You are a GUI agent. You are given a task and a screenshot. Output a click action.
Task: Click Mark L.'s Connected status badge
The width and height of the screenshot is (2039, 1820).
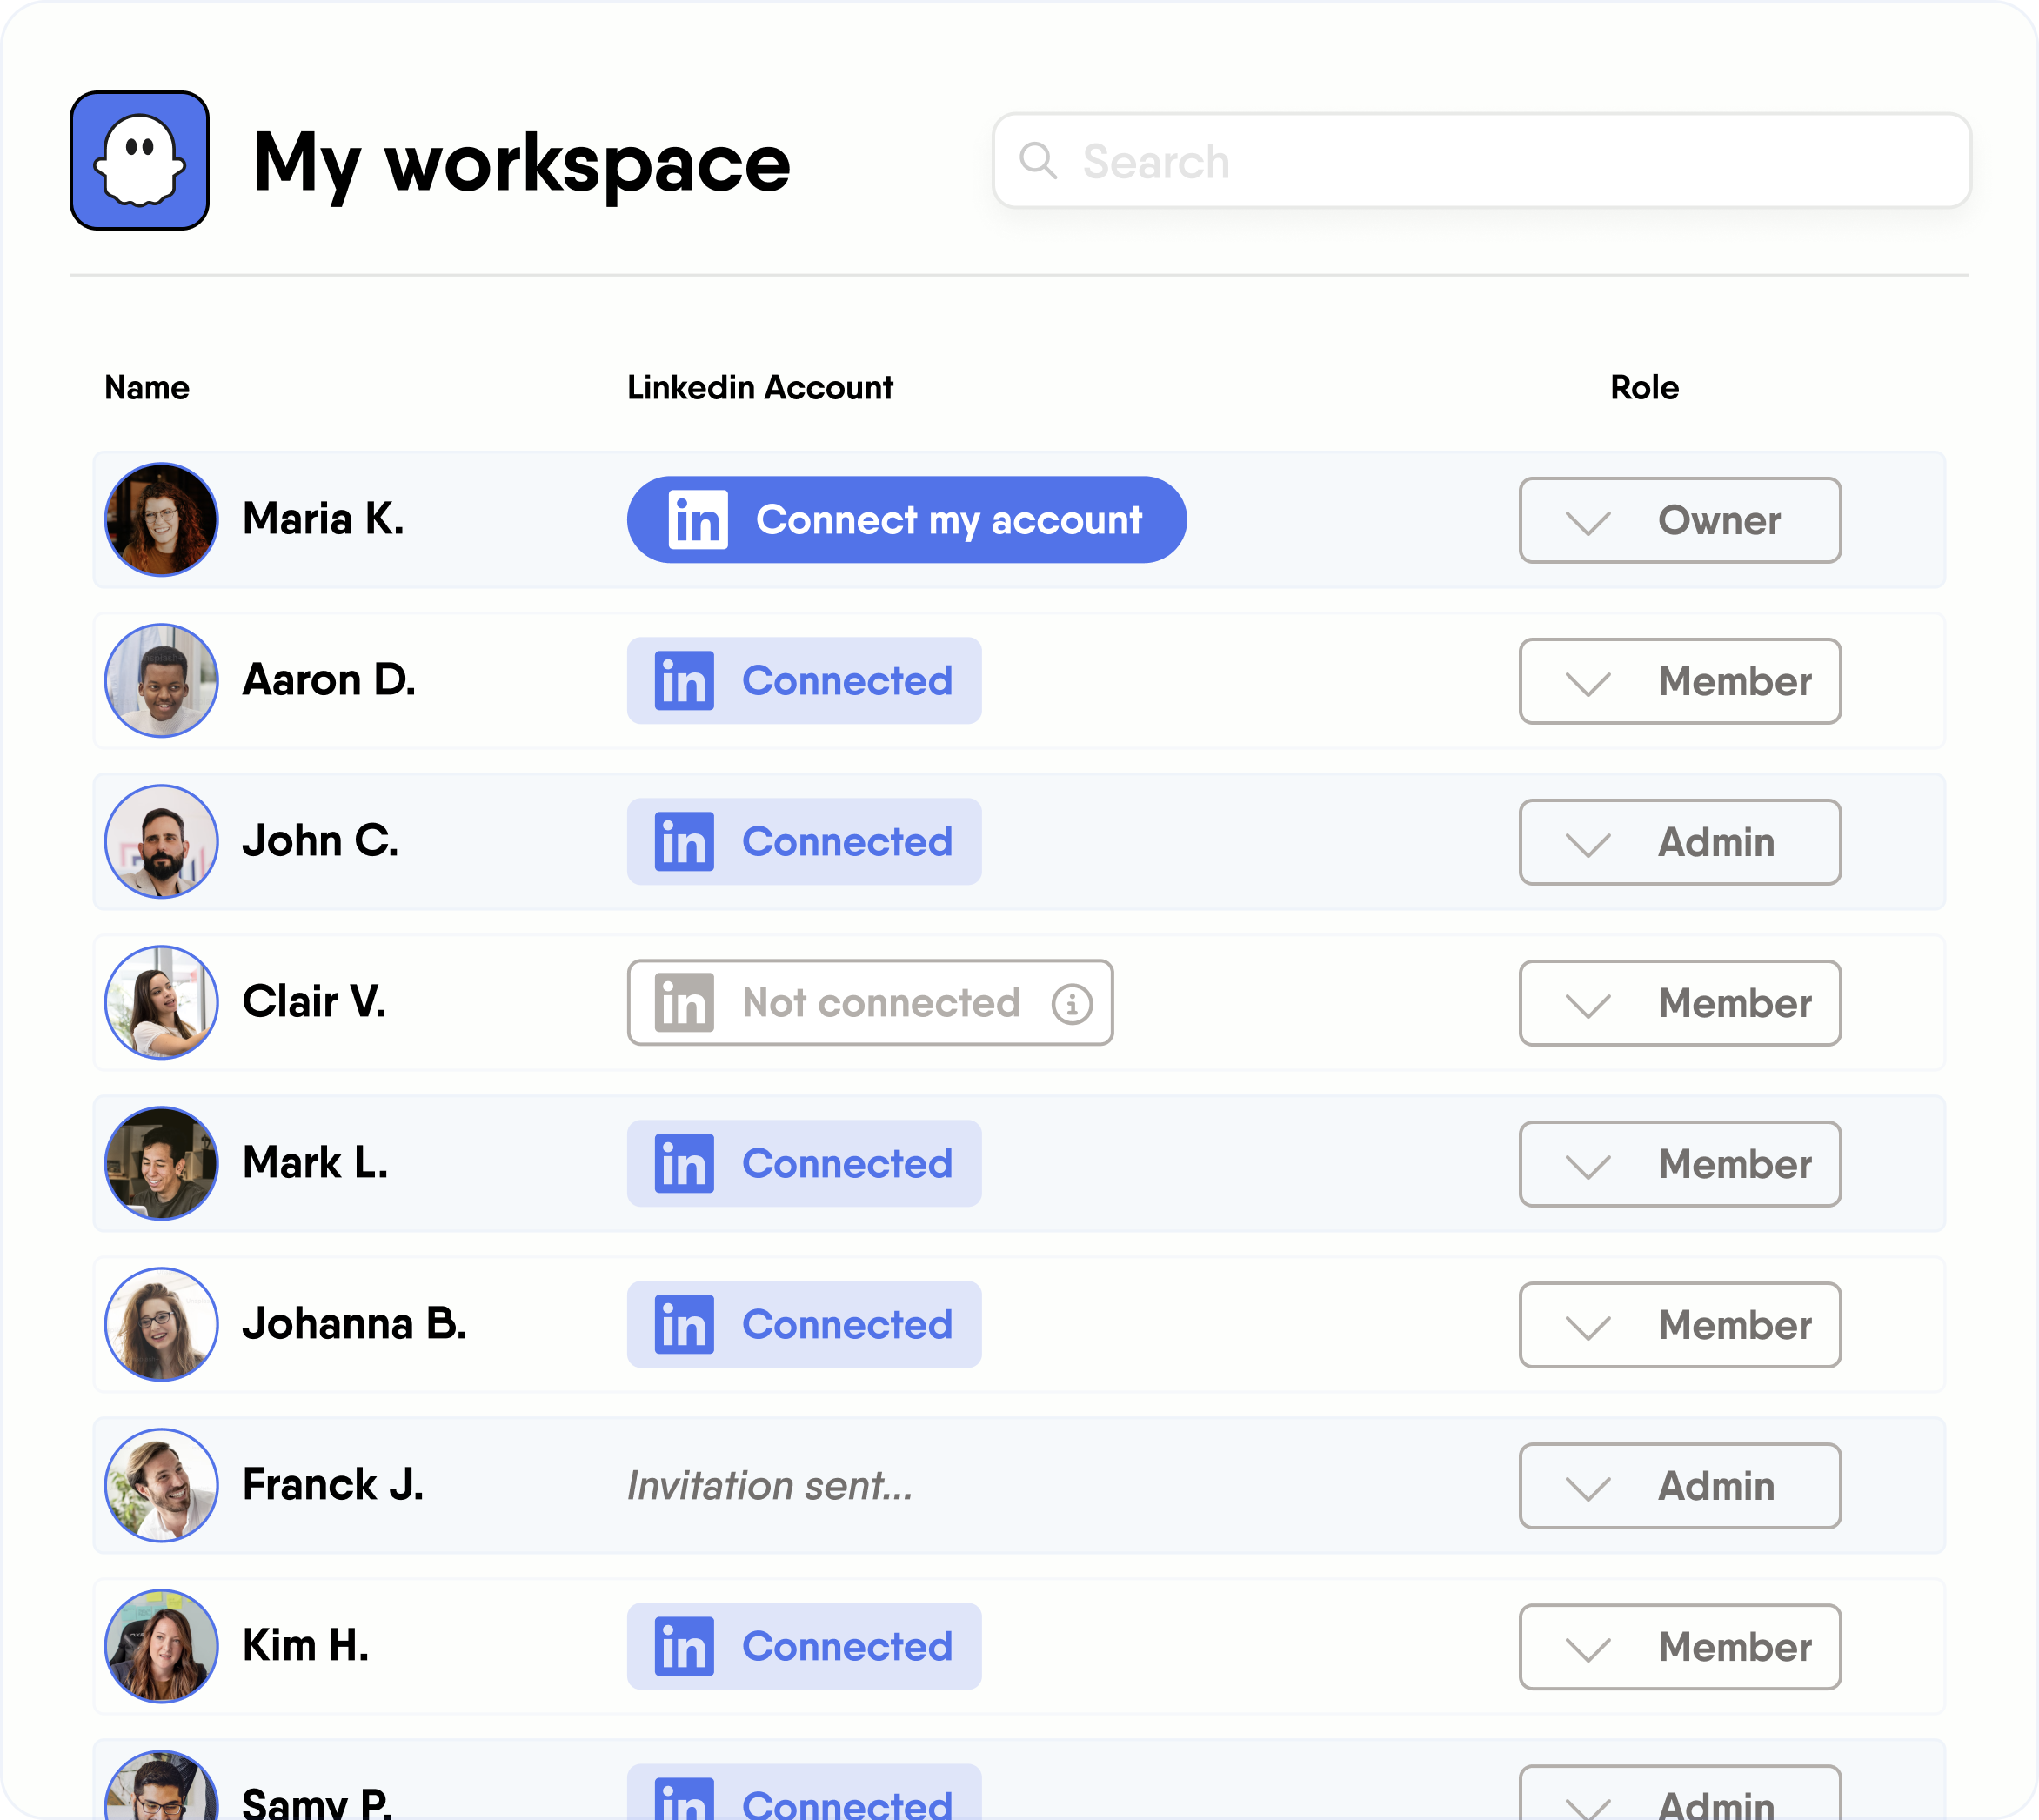(803, 1163)
